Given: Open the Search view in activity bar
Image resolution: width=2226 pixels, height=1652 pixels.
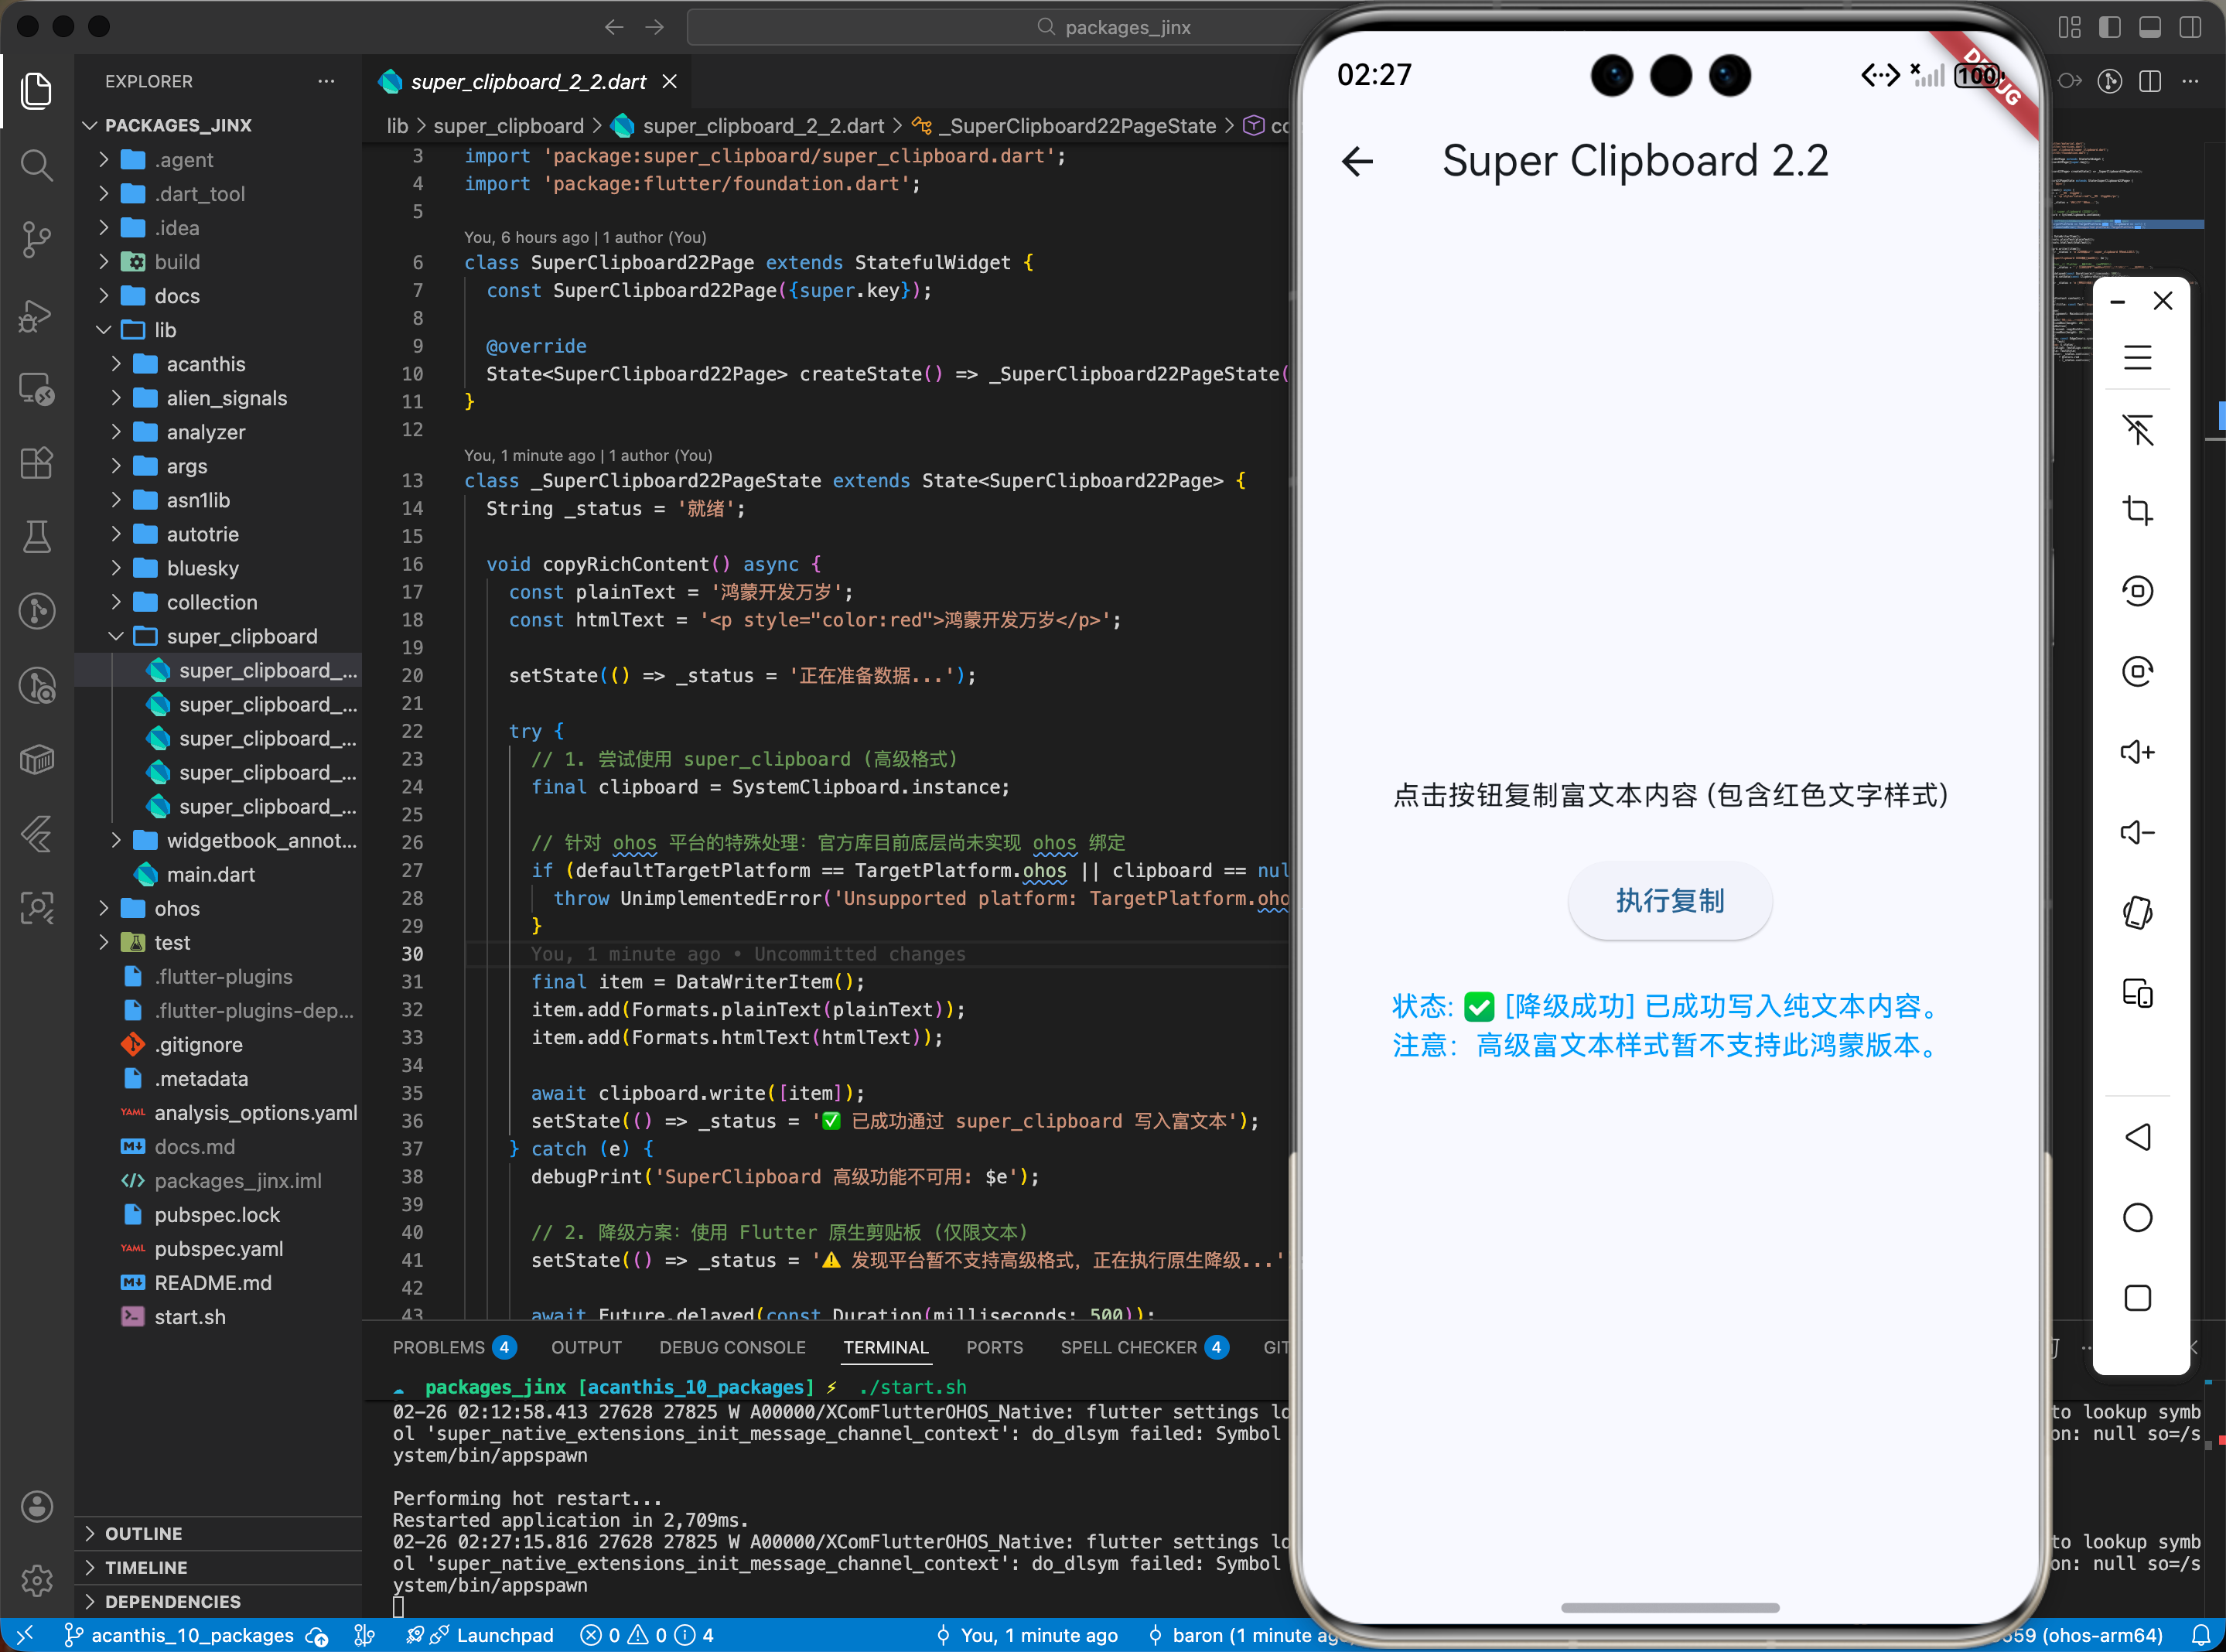Looking at the screenshot, I should coord(37,165).
